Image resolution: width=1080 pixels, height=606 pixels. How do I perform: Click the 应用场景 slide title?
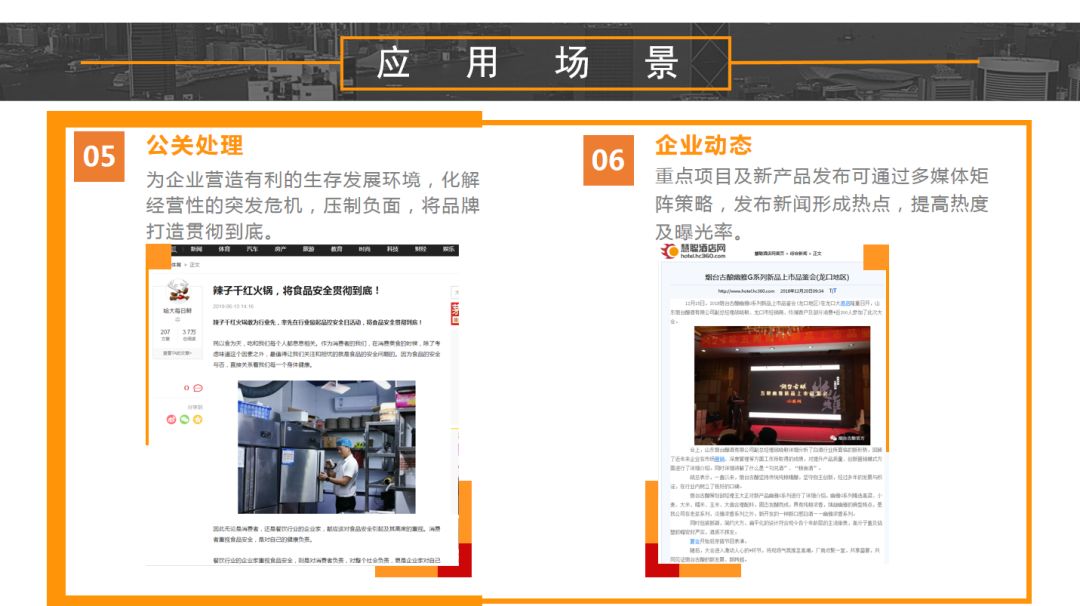coord(528,63)
